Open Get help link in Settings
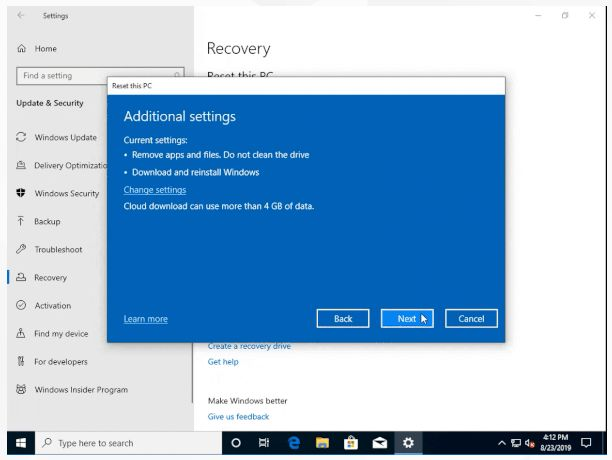 point(223,362)
